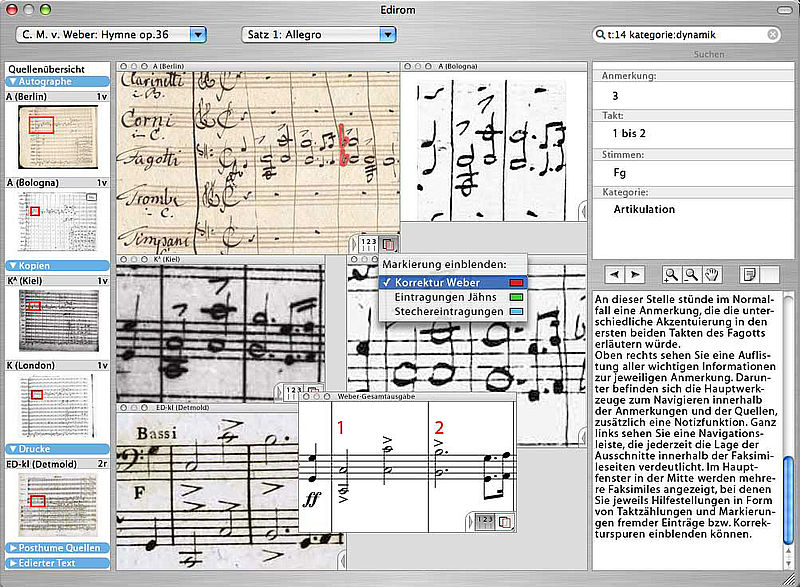Click the zoom in magnifier
Viewport: 800px width, 587px height.
pos(669,274)
